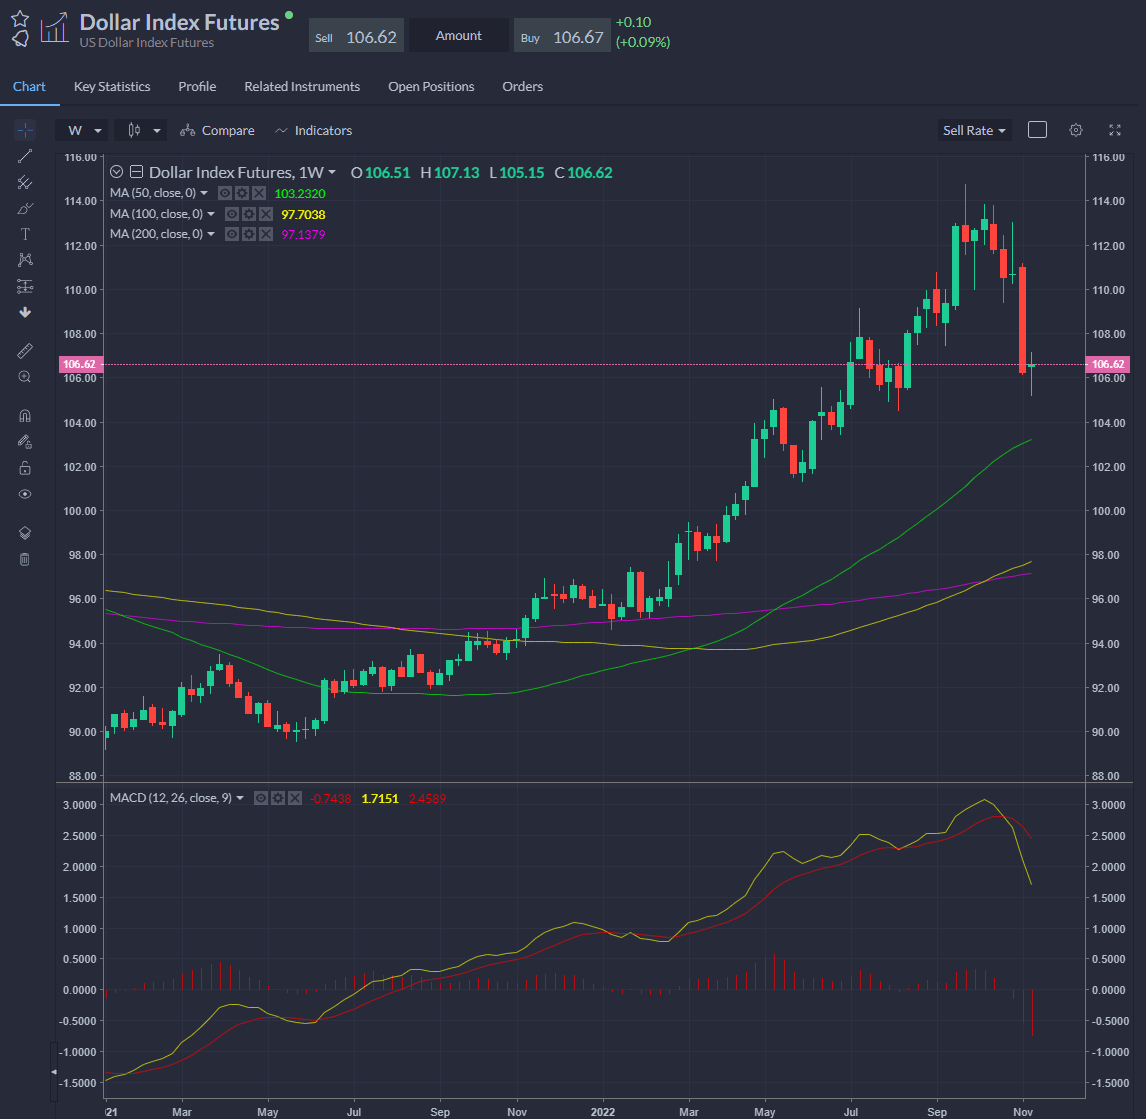Select the down arrow marker tool

[x=25, y=313]
